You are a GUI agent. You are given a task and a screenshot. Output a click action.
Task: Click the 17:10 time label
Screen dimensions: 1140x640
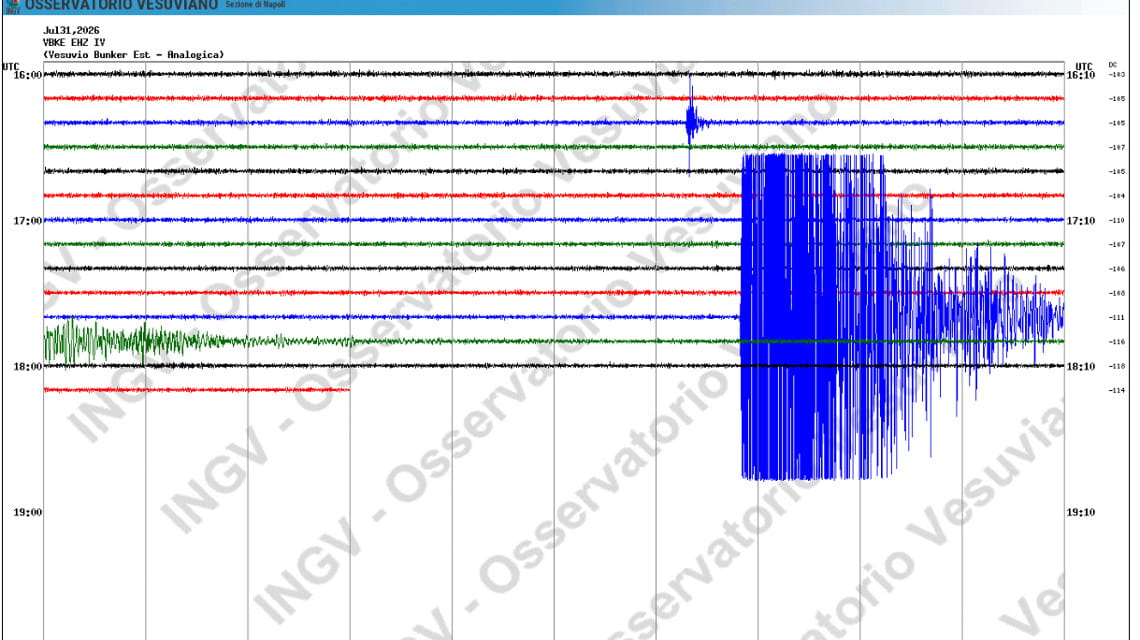click(x=1081, y=220)
